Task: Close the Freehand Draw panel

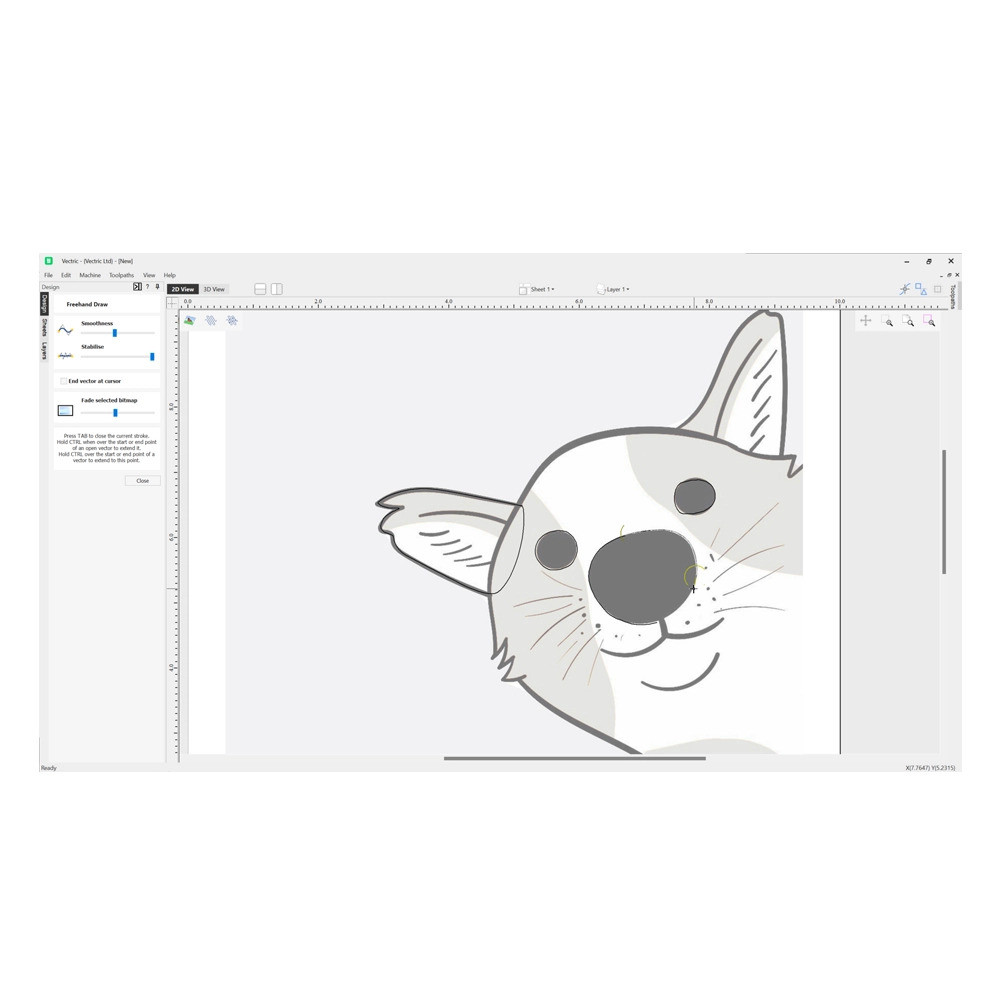Action: coord(142,480)
